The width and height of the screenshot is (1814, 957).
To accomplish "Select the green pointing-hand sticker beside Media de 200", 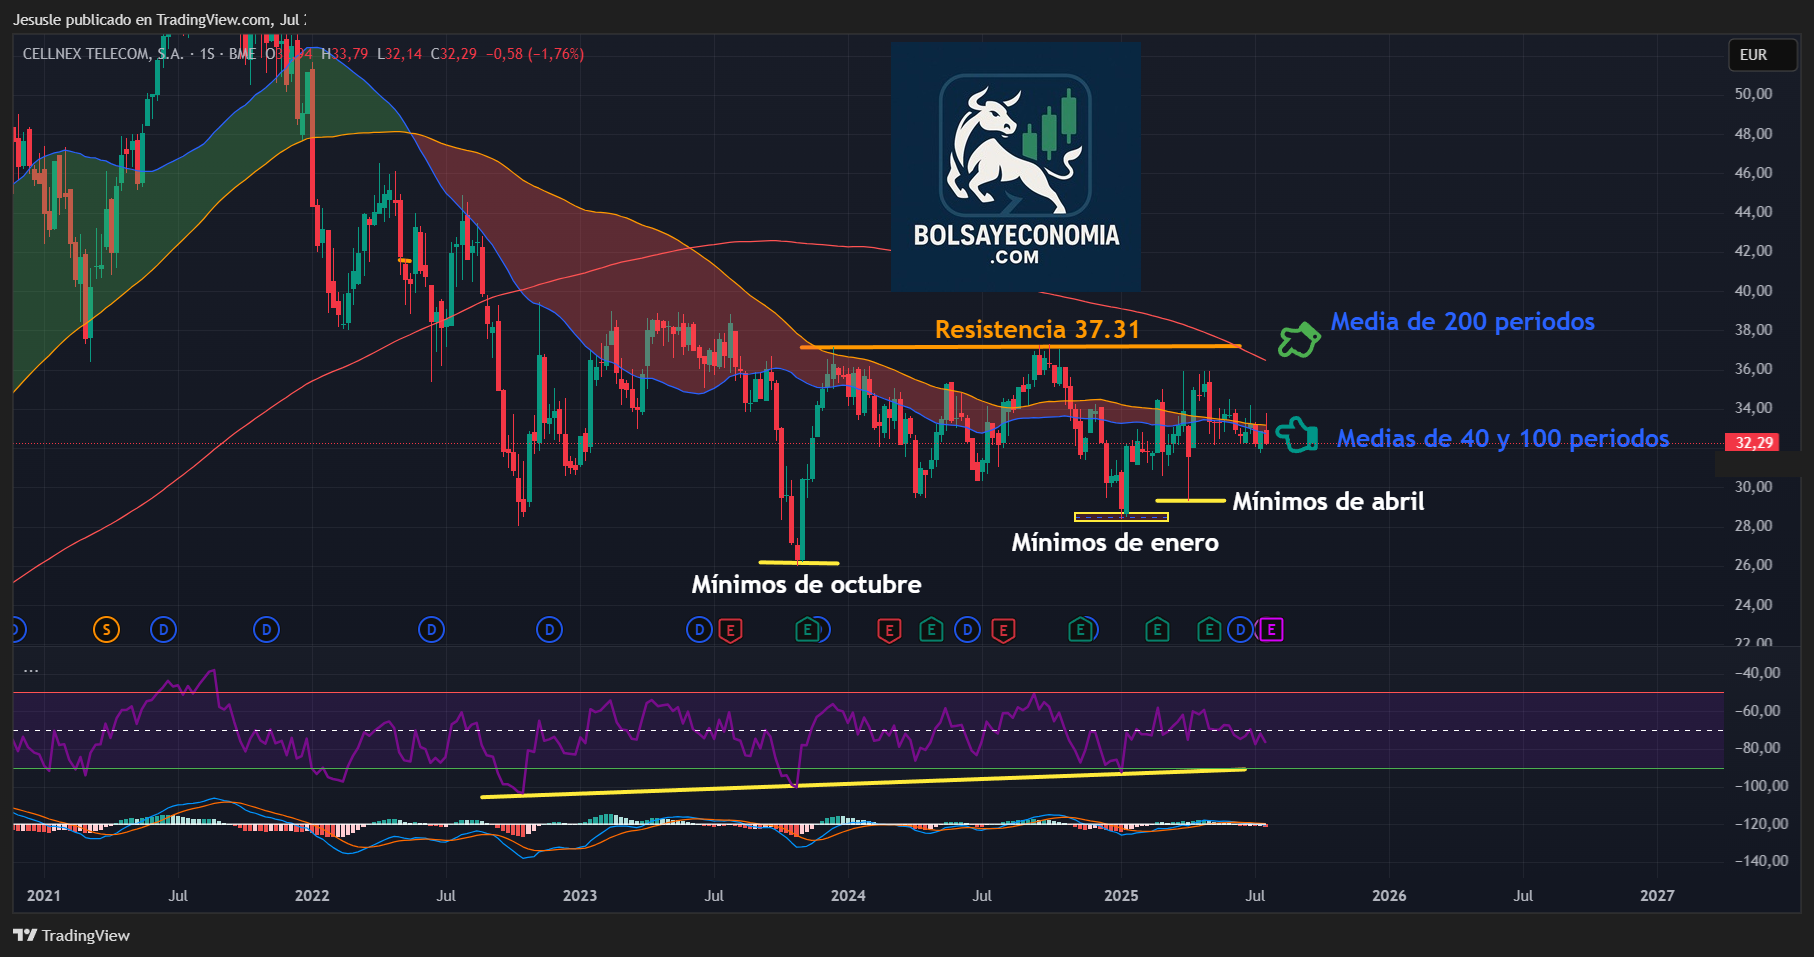I will (x=1299, y=340).
